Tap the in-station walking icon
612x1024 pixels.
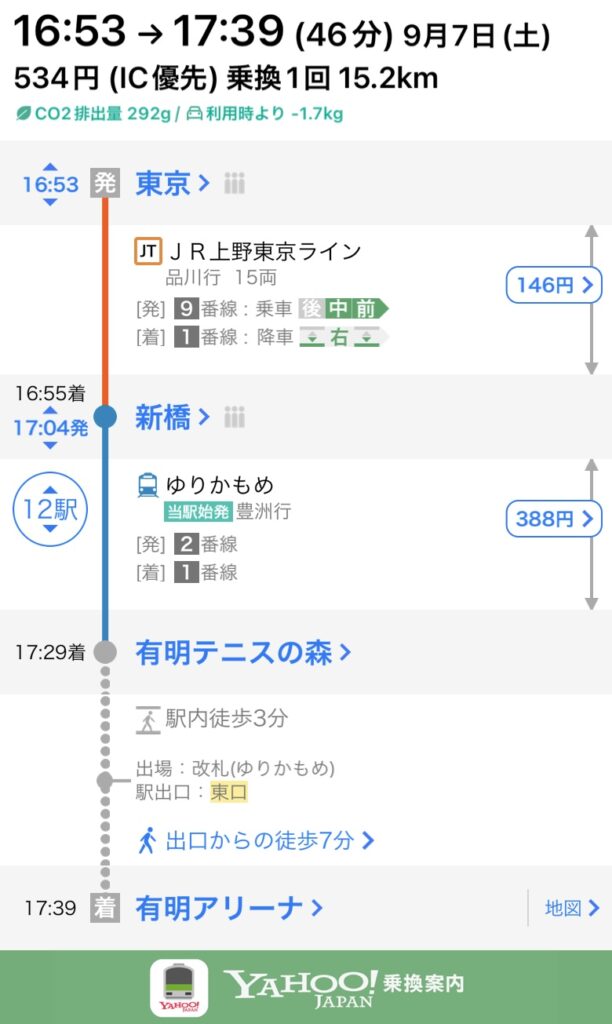pos(147,719)
